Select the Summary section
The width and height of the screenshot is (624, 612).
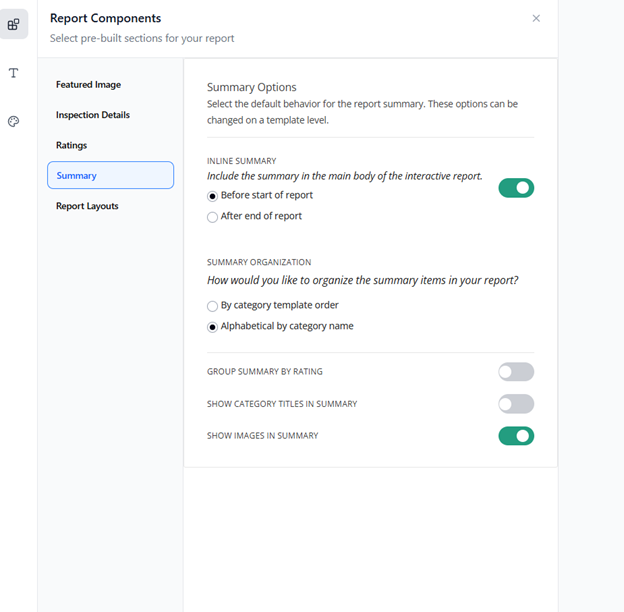110,175
